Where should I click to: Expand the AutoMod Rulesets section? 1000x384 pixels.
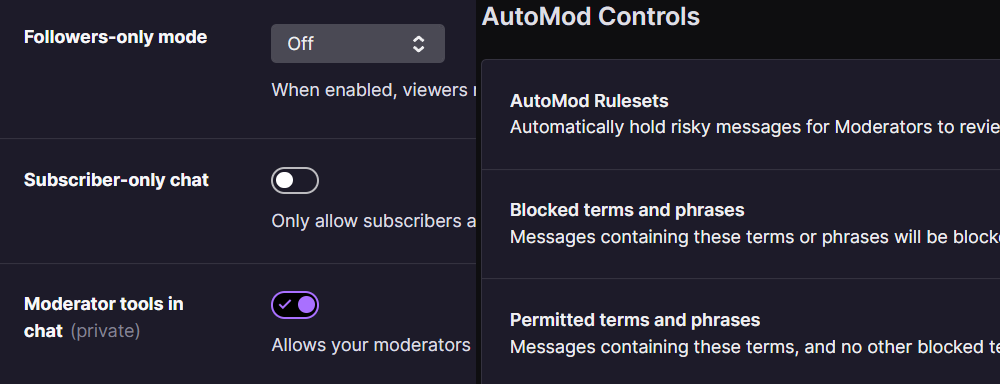[740, 115]
